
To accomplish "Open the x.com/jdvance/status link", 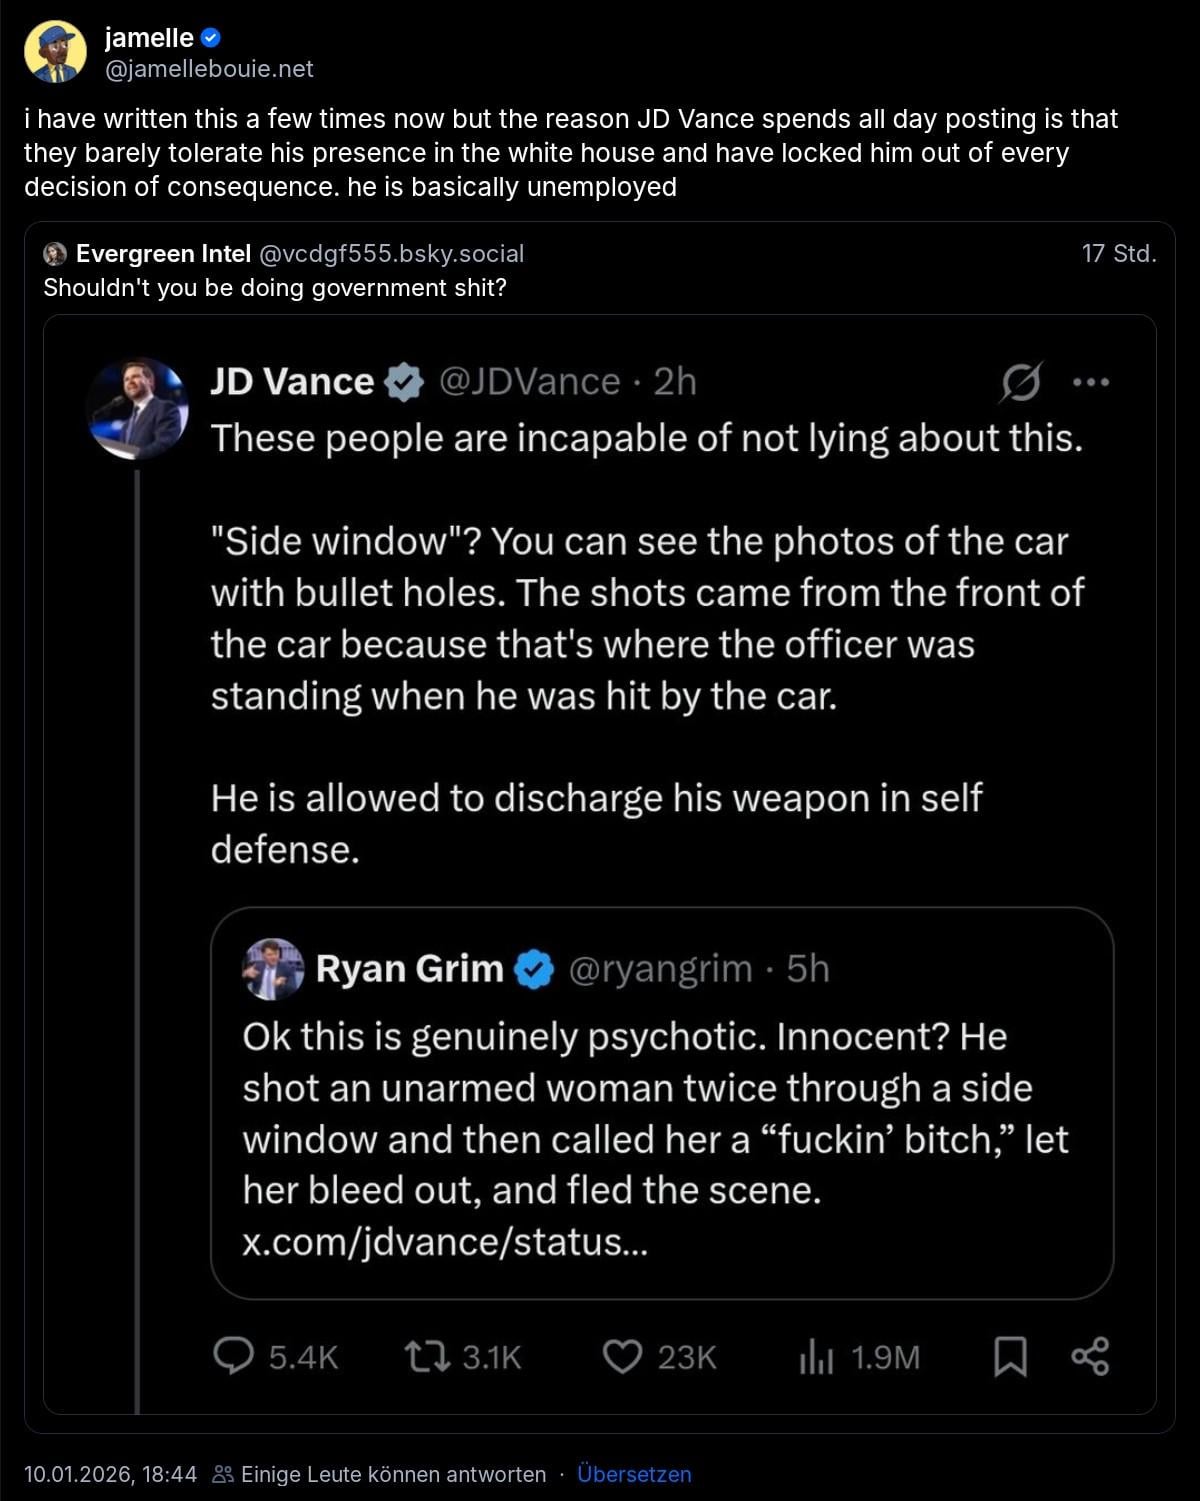I will [x=445, y=1242].
